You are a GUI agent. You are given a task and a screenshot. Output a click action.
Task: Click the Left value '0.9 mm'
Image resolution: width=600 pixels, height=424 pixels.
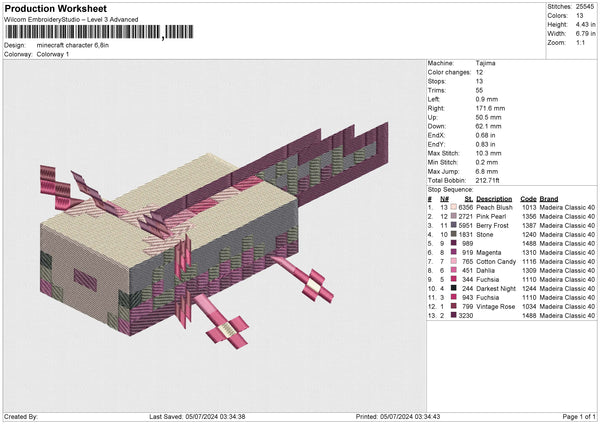point(487,99)
